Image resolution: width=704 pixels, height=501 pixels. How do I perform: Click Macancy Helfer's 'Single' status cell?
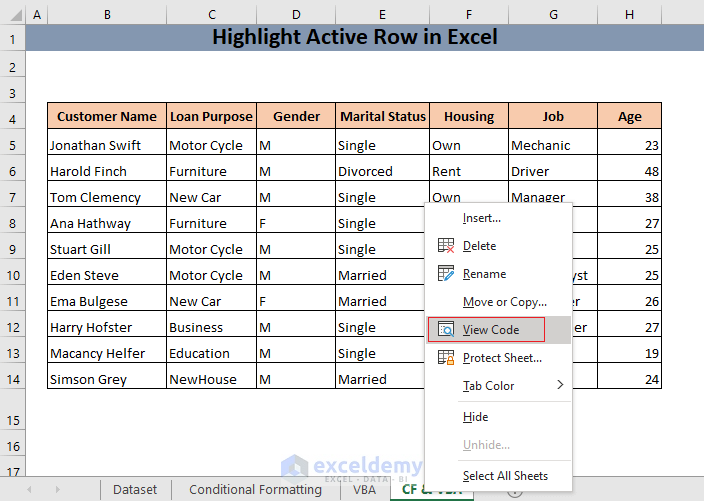click(380, 350)
